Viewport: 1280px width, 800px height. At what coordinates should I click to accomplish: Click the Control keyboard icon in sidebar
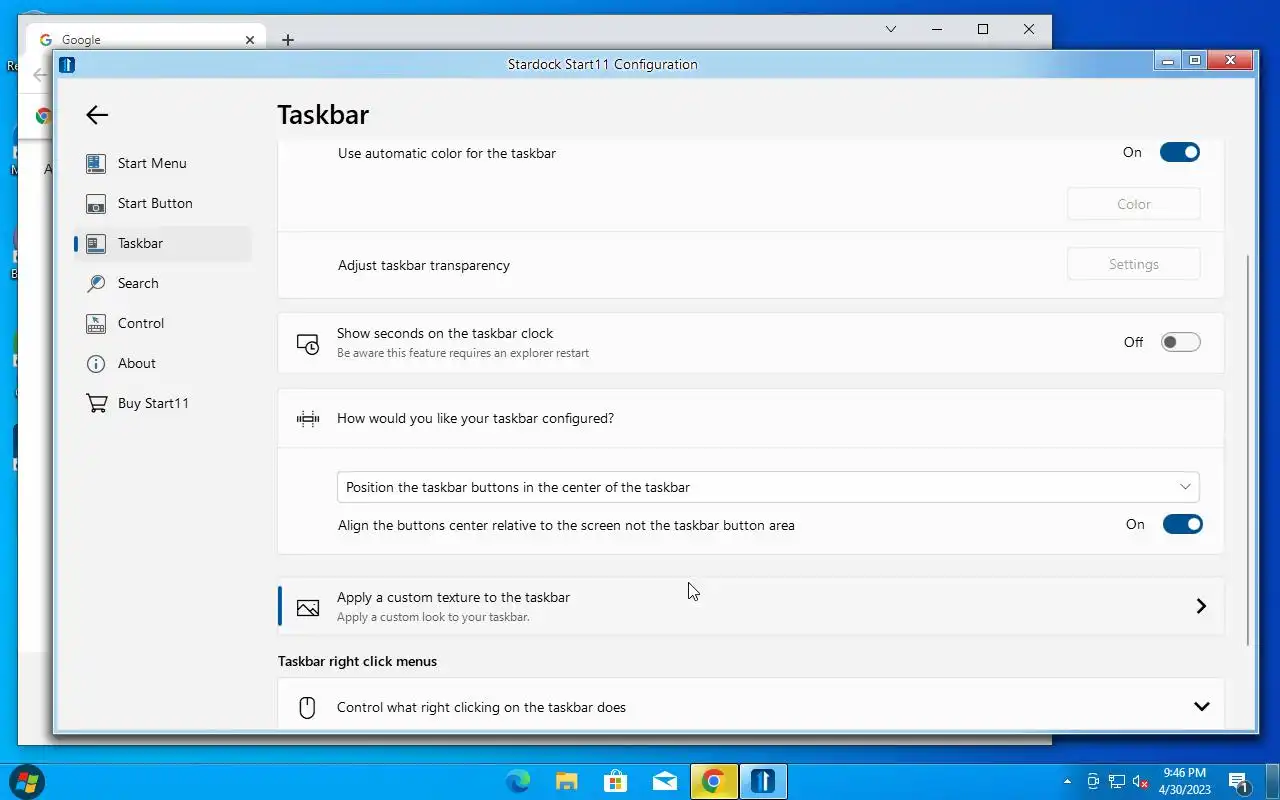click(x=96, y=323)
